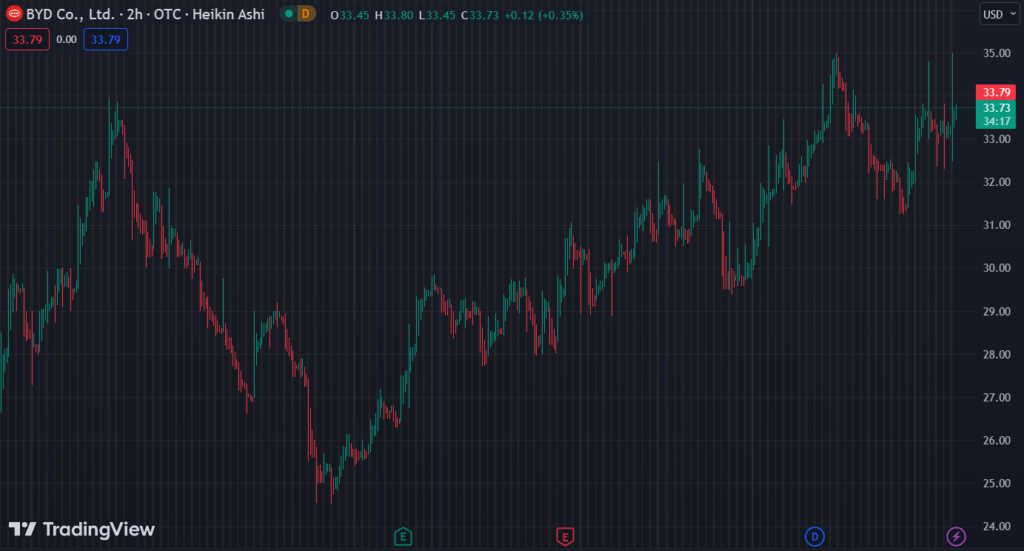The image size is (1024, 551).
Task: Click the 35.00 price scale value
Action: pyautogui.click(x=997, y=53)
